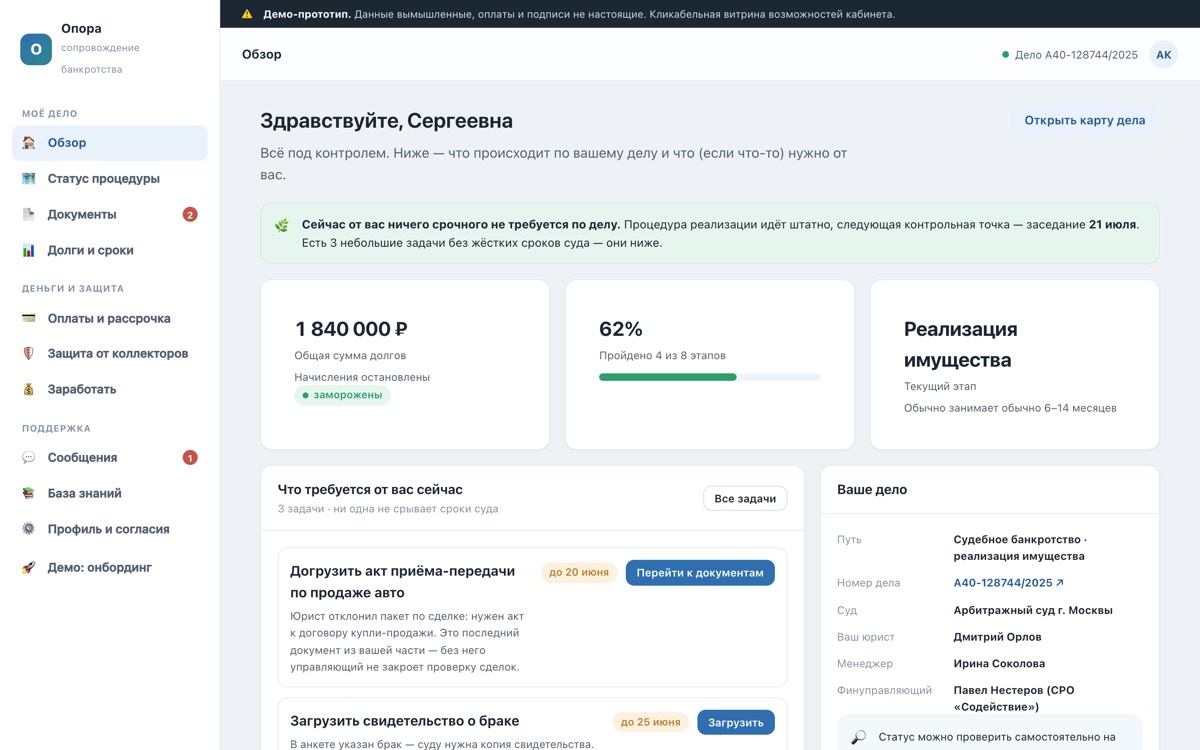The image size is (1200, 750).
Task: Click the map icon beside Статус процедуры
Action: pos(29,179)
